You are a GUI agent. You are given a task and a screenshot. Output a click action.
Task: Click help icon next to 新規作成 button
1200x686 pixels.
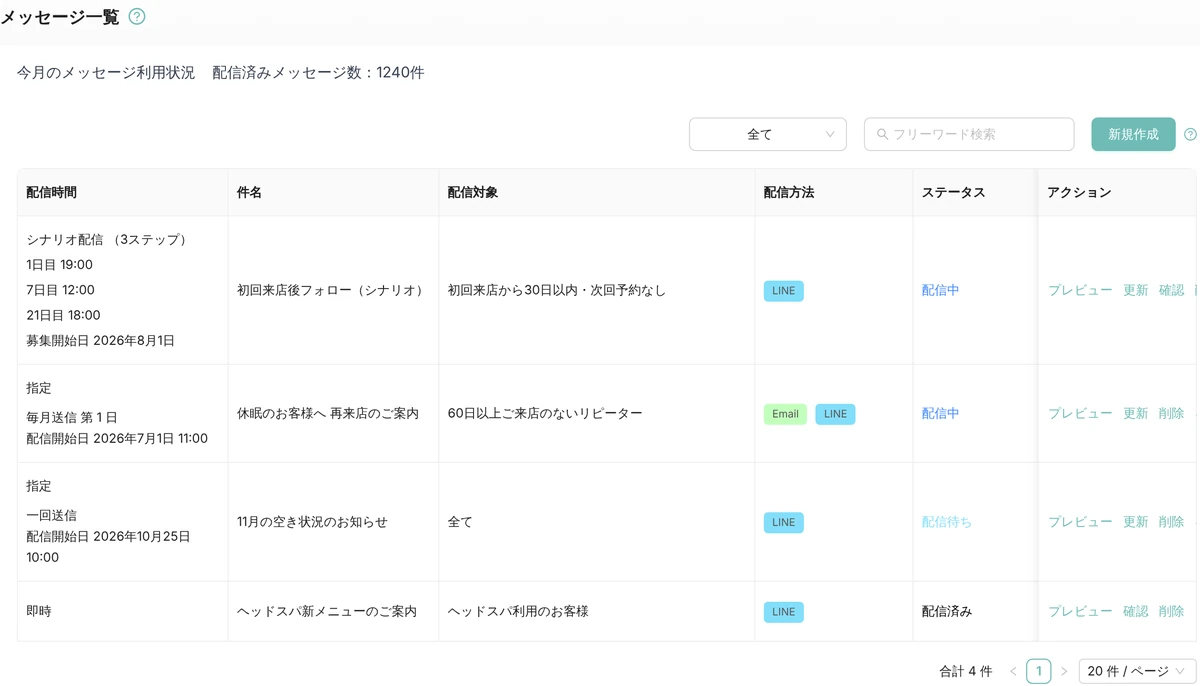click(1190, 134)
